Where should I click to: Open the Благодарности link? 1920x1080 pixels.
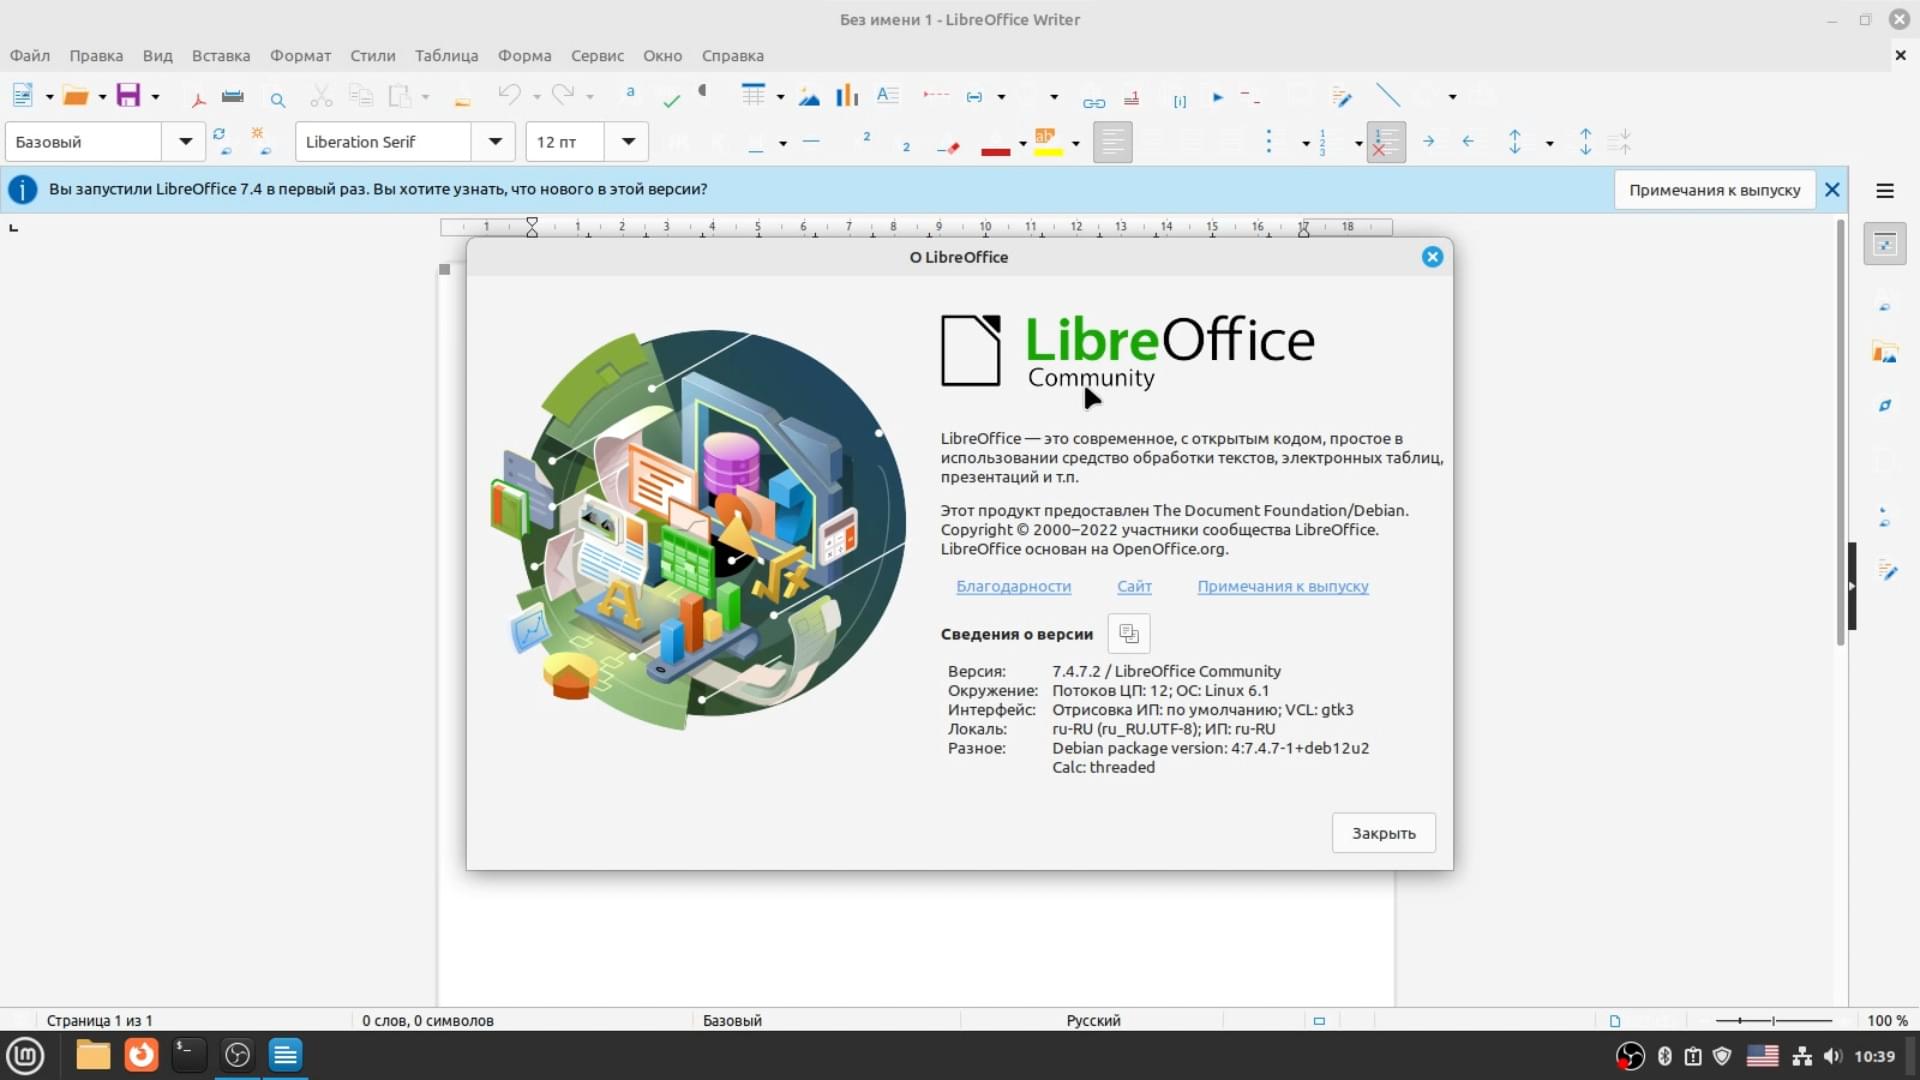(x=1013, y=586)
